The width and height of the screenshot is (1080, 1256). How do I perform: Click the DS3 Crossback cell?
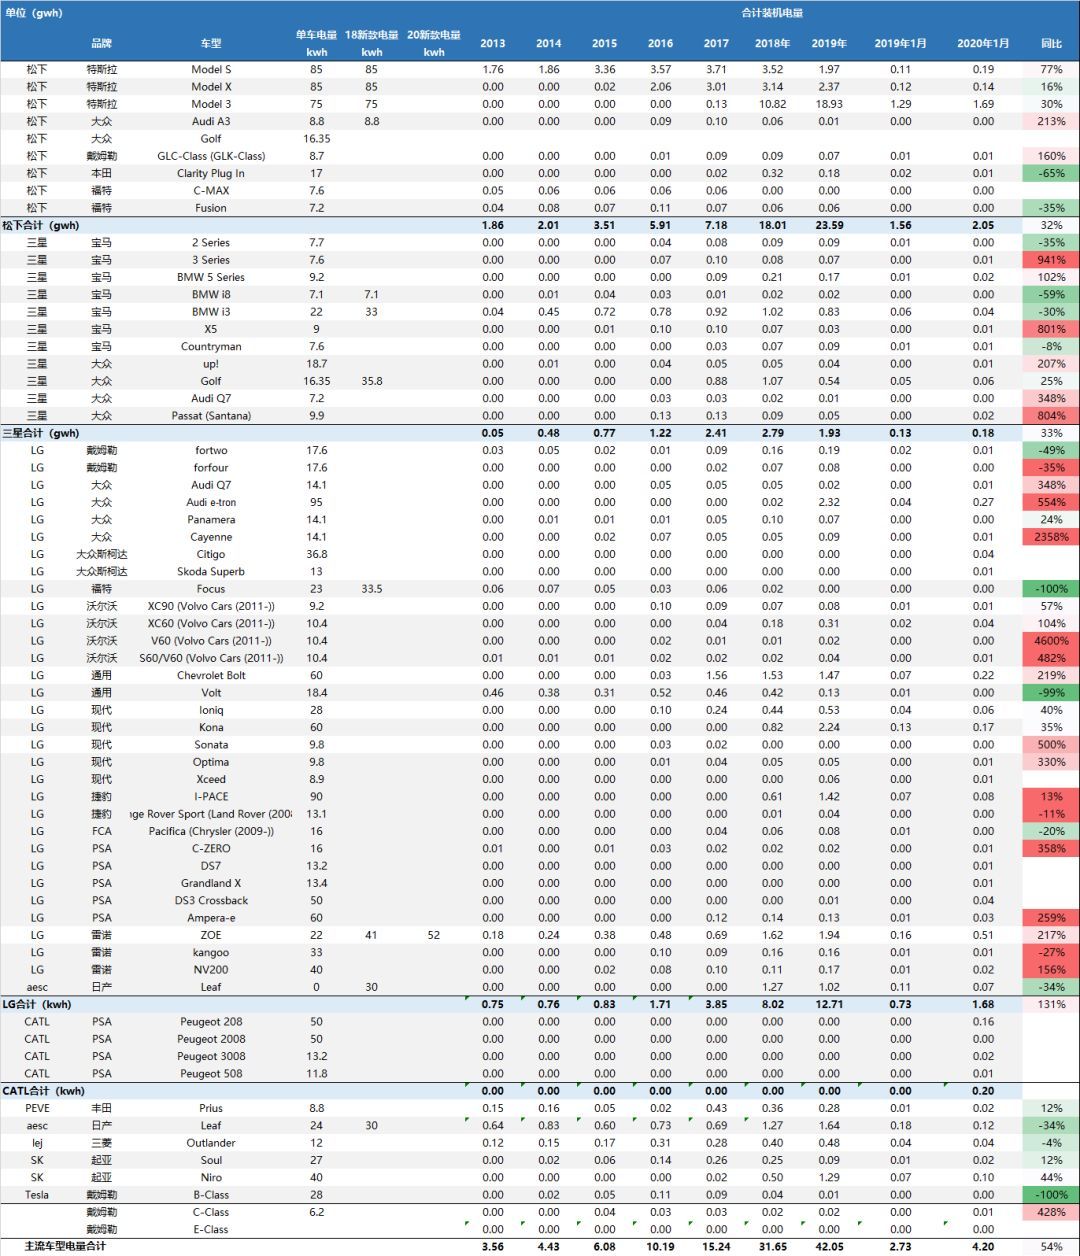(x=211, y=901)
